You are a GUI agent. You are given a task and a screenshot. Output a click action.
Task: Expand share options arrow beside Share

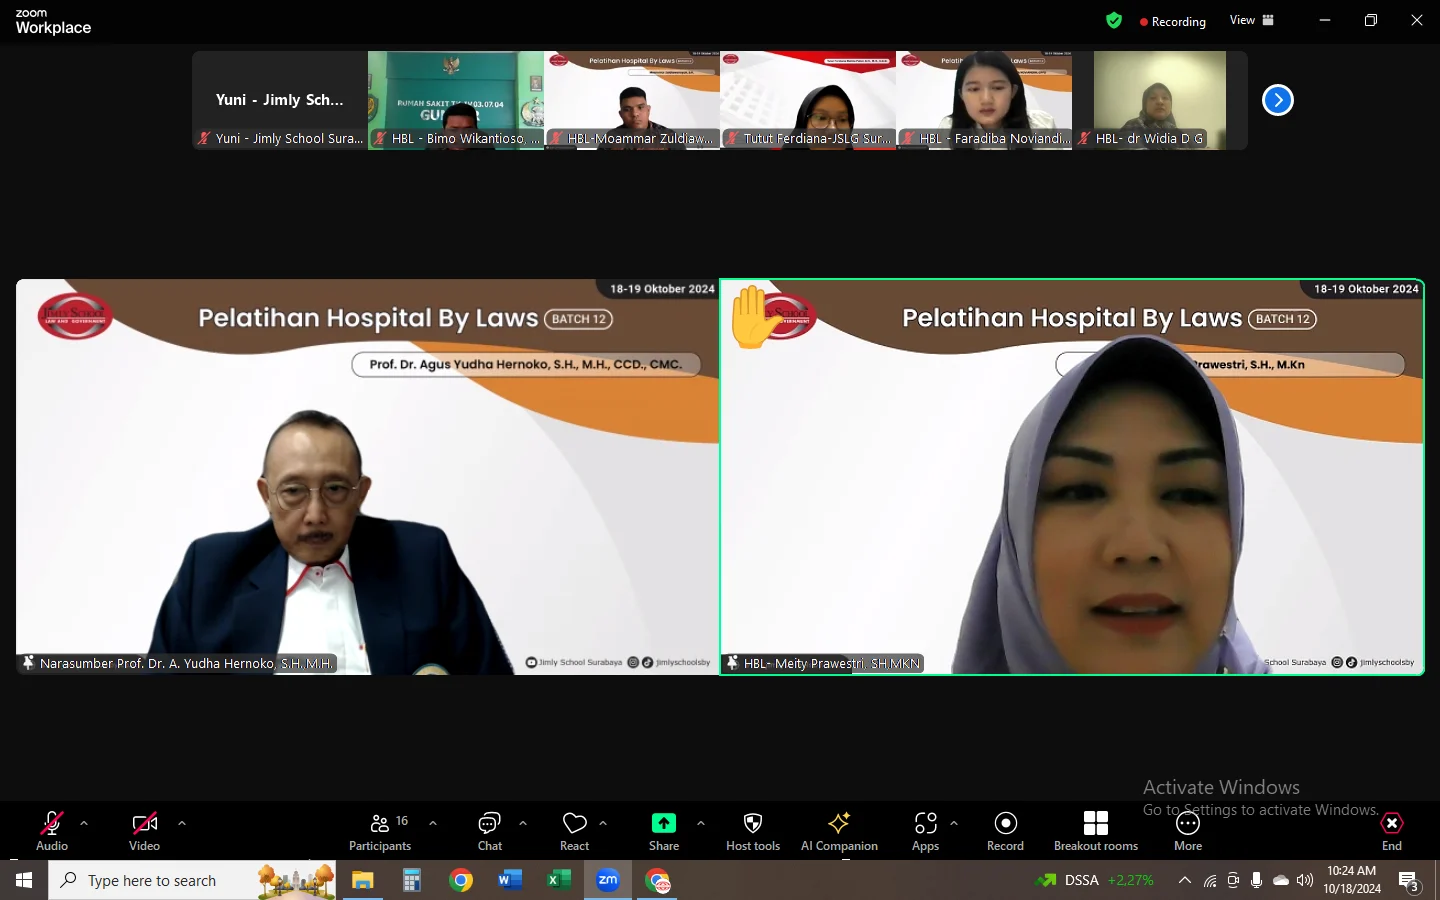coord(701,824)
